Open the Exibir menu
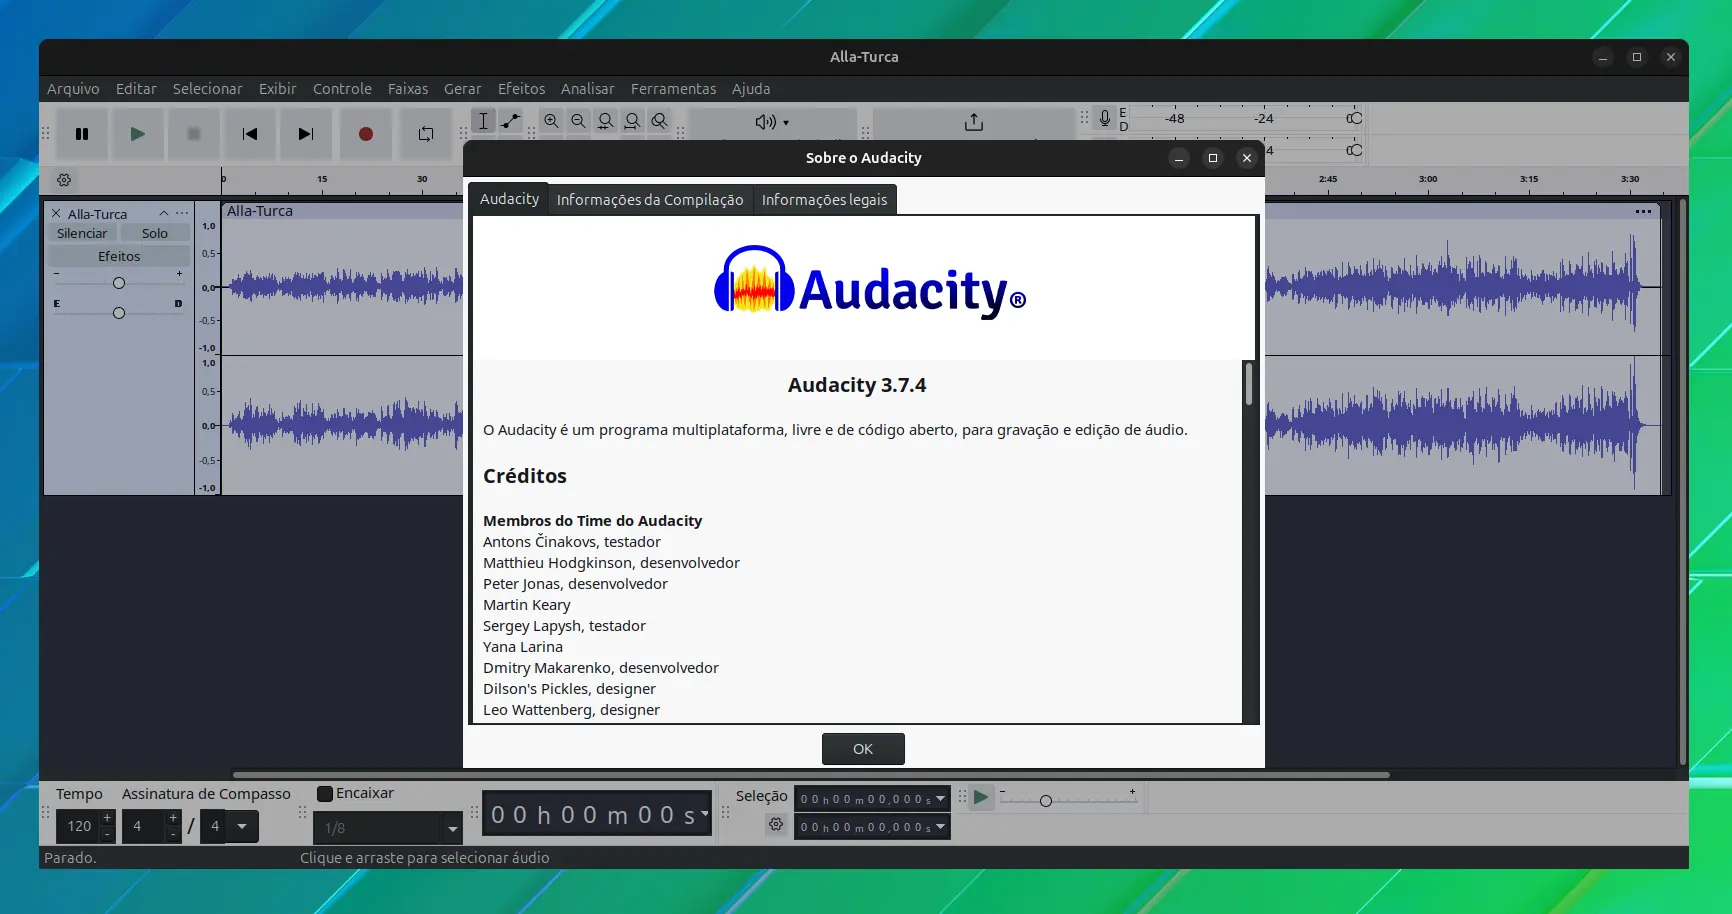 click(277, 89)
